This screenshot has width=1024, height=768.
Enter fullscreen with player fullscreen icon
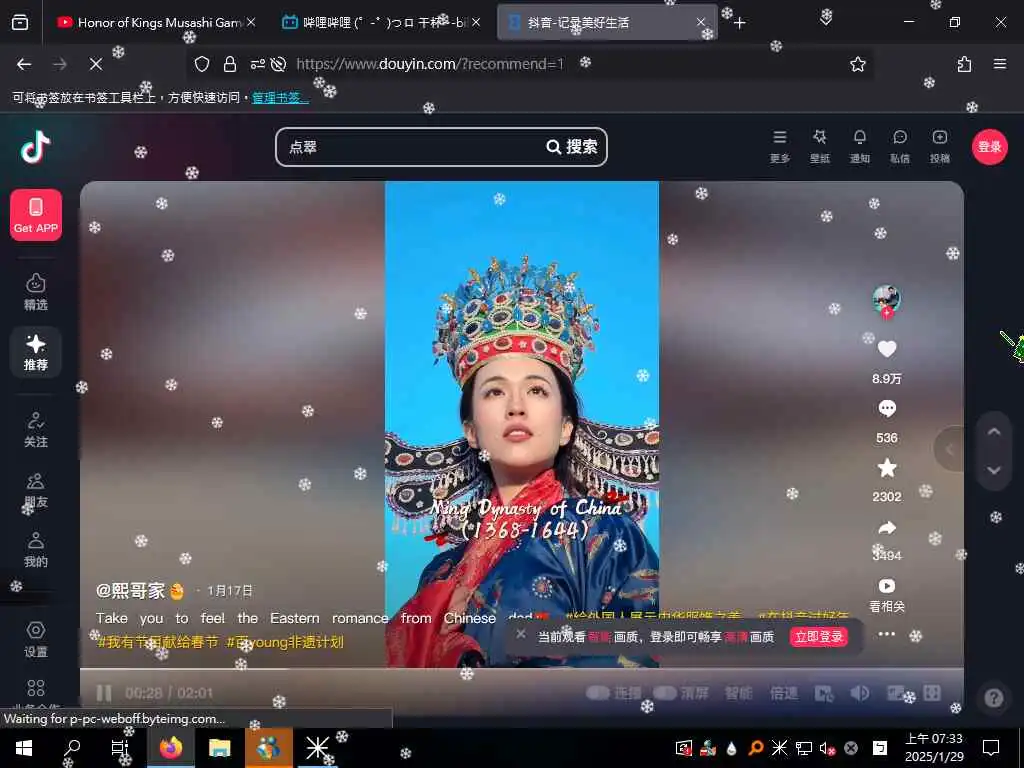point(932,693)
